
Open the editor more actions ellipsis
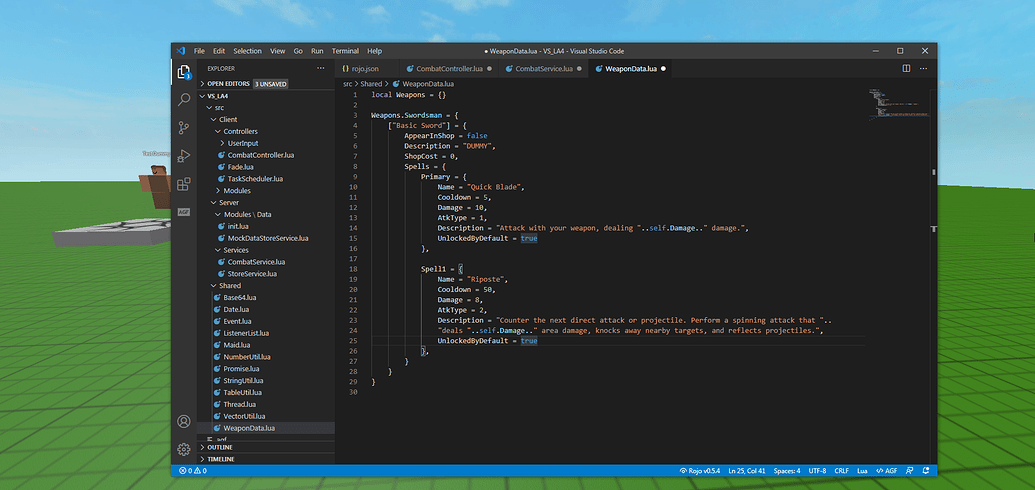pos(923,68)
